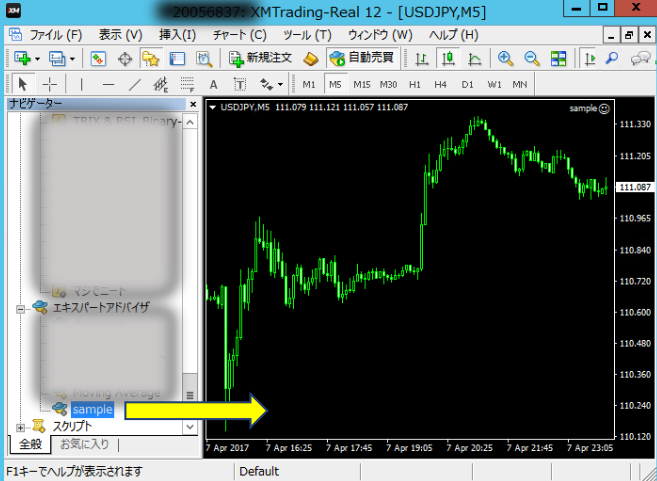
Task: Click the 新規注文 new order button
Action: click(260, 58)
